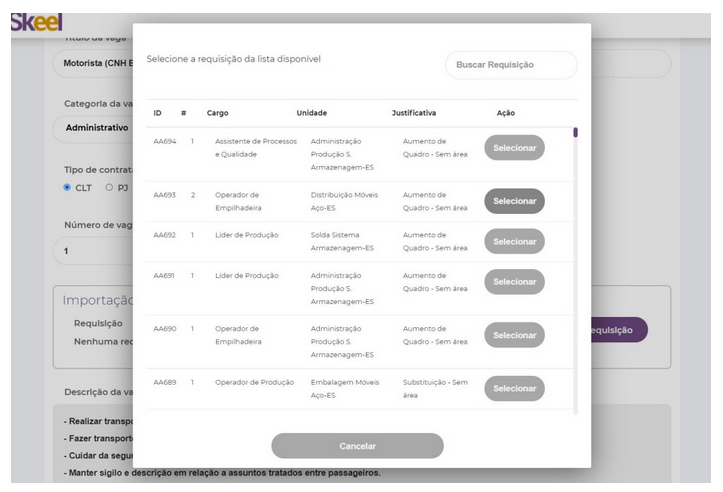723x492 pixels.
Task: Click the Unidade column header
Action: (x=311, y=113)
